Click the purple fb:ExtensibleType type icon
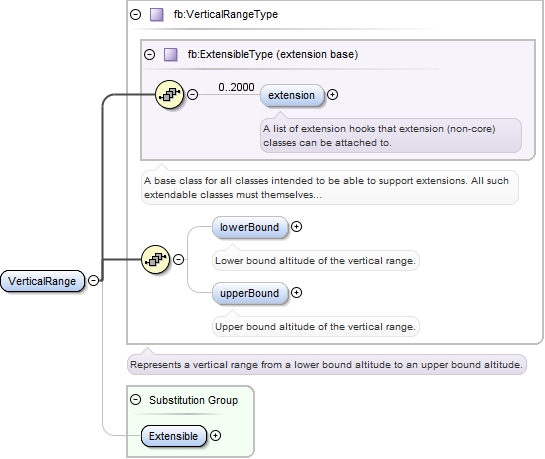 (171, 55)
